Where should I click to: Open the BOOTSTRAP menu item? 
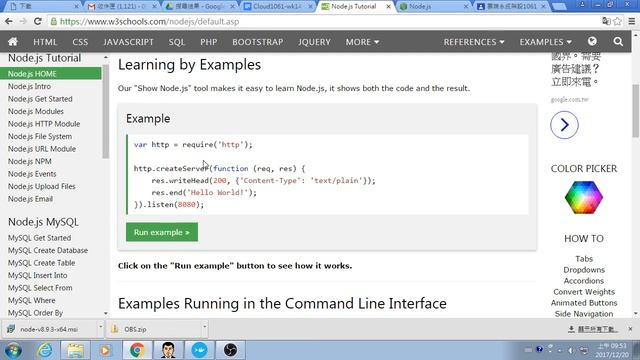point(258,42)
